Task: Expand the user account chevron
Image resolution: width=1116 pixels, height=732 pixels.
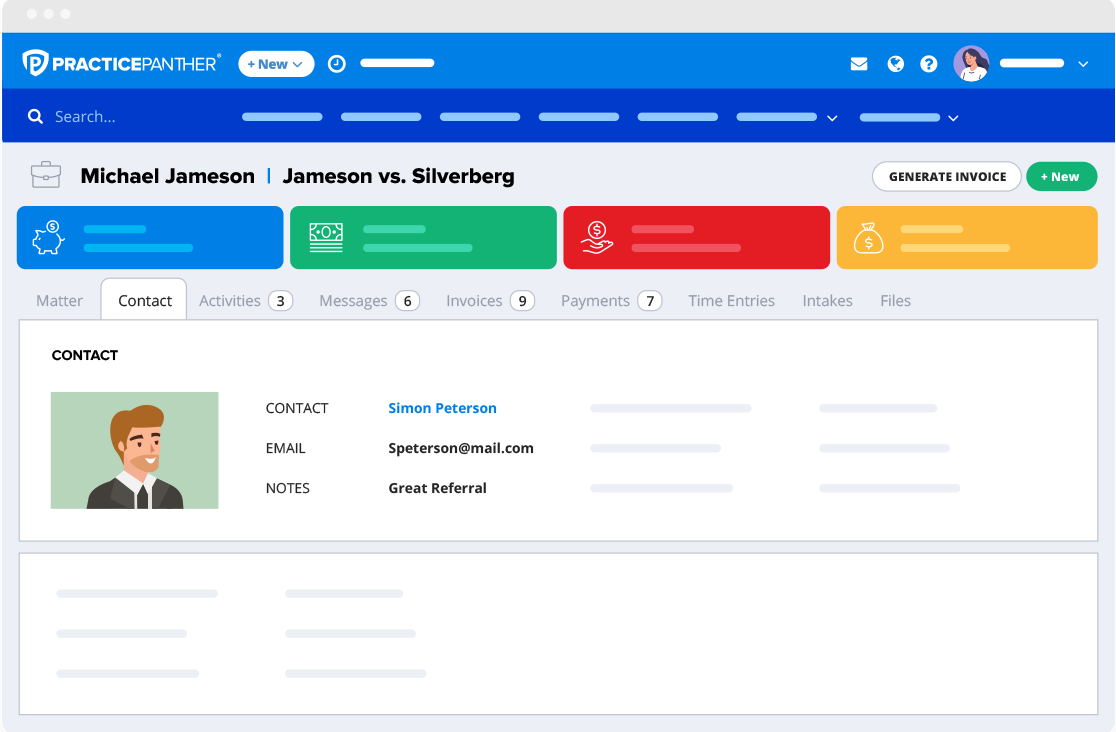Action: click(x=1083, y=64)
